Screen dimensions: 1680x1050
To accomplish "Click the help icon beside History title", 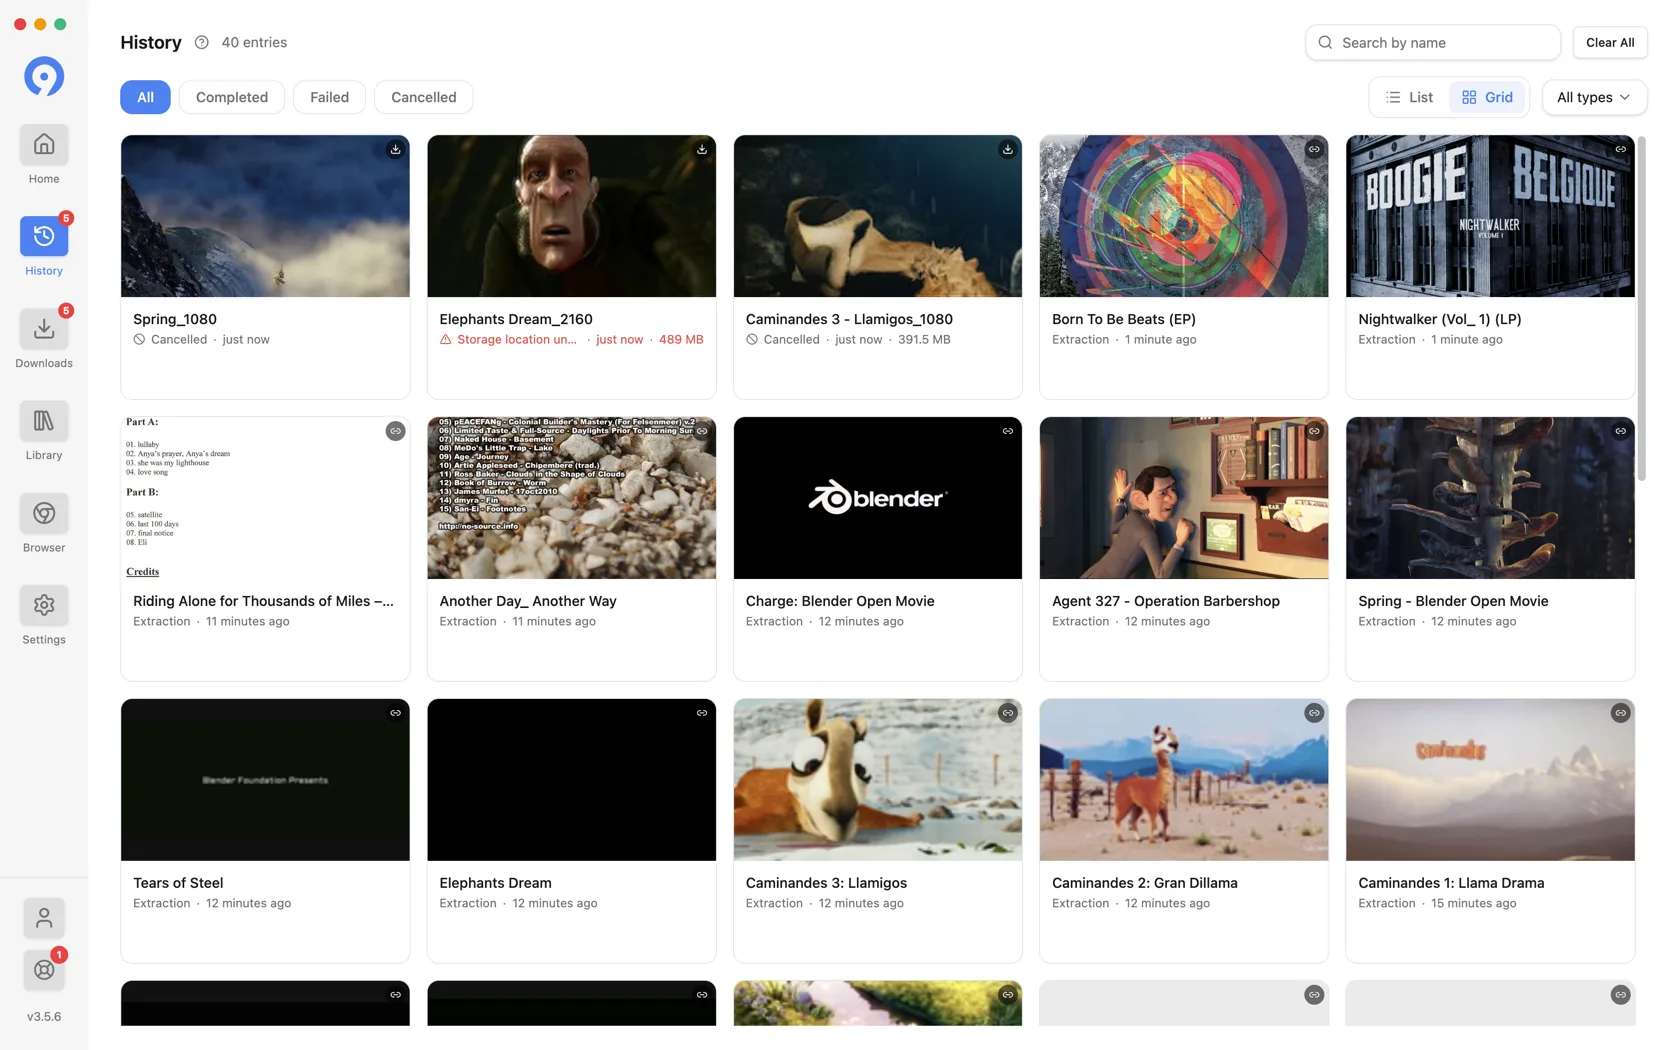I will (201, 42).
